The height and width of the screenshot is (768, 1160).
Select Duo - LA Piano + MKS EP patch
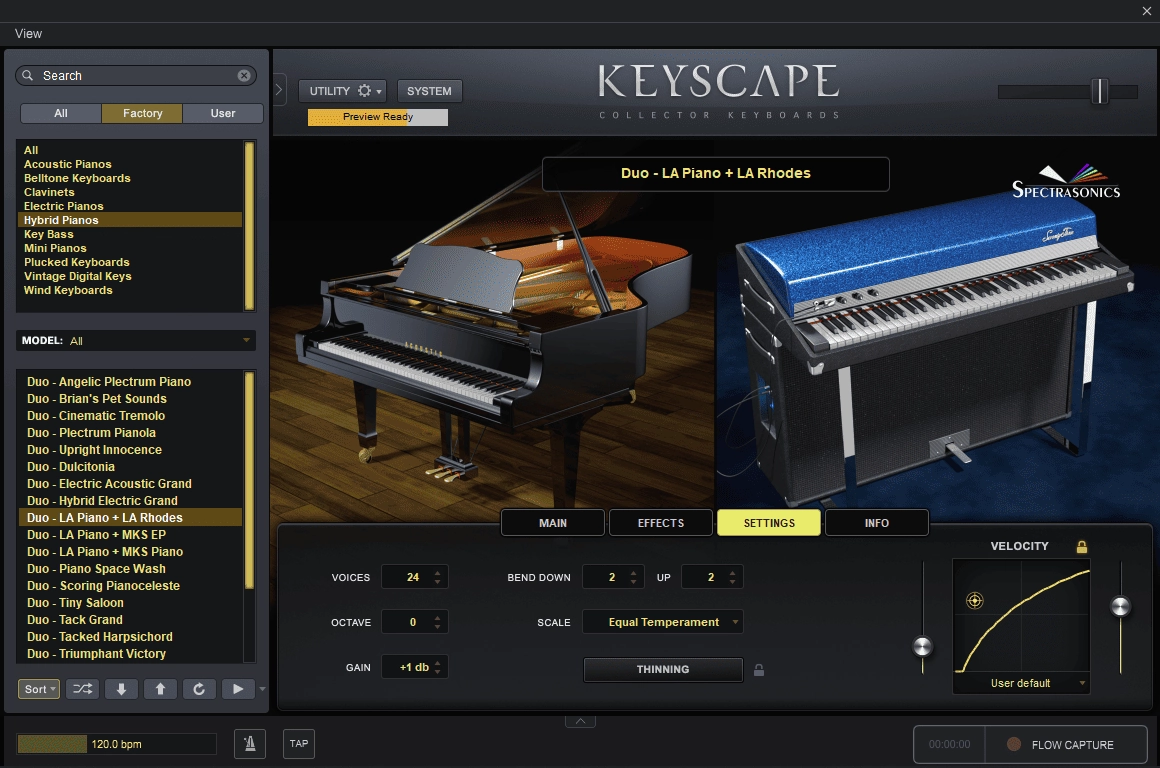point(130,534)
